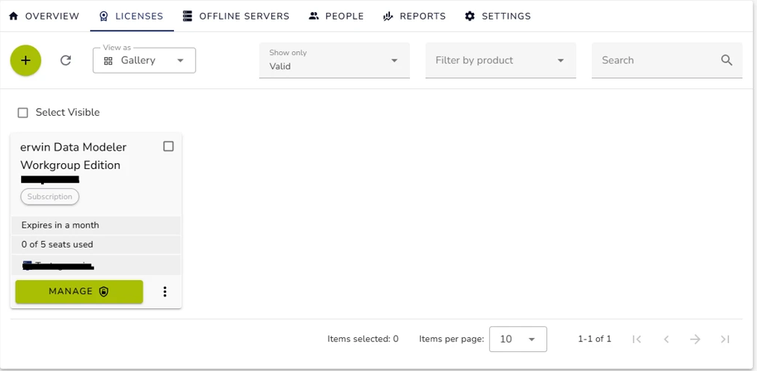Click the 1-1 of 1 pagination text

(594, 339)
